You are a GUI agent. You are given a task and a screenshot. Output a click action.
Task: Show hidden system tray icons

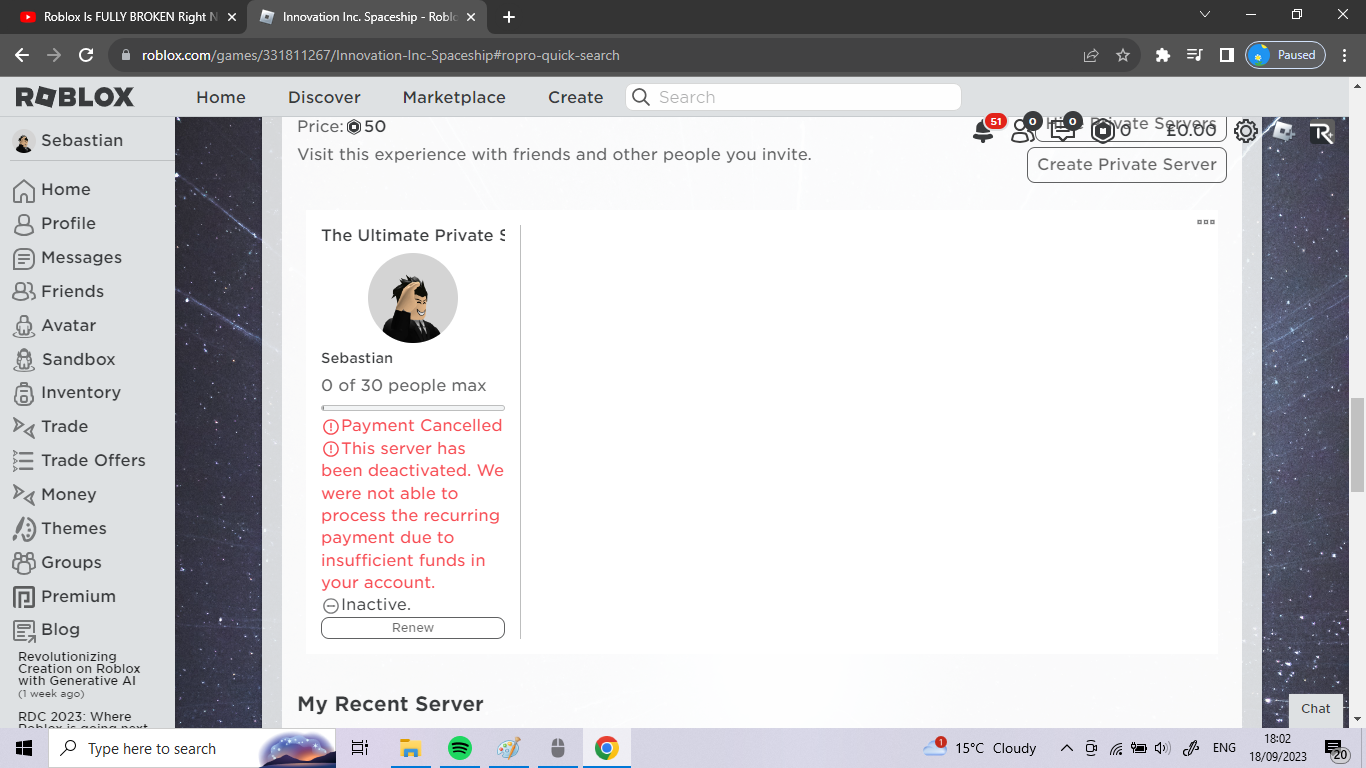point(1067,748)
